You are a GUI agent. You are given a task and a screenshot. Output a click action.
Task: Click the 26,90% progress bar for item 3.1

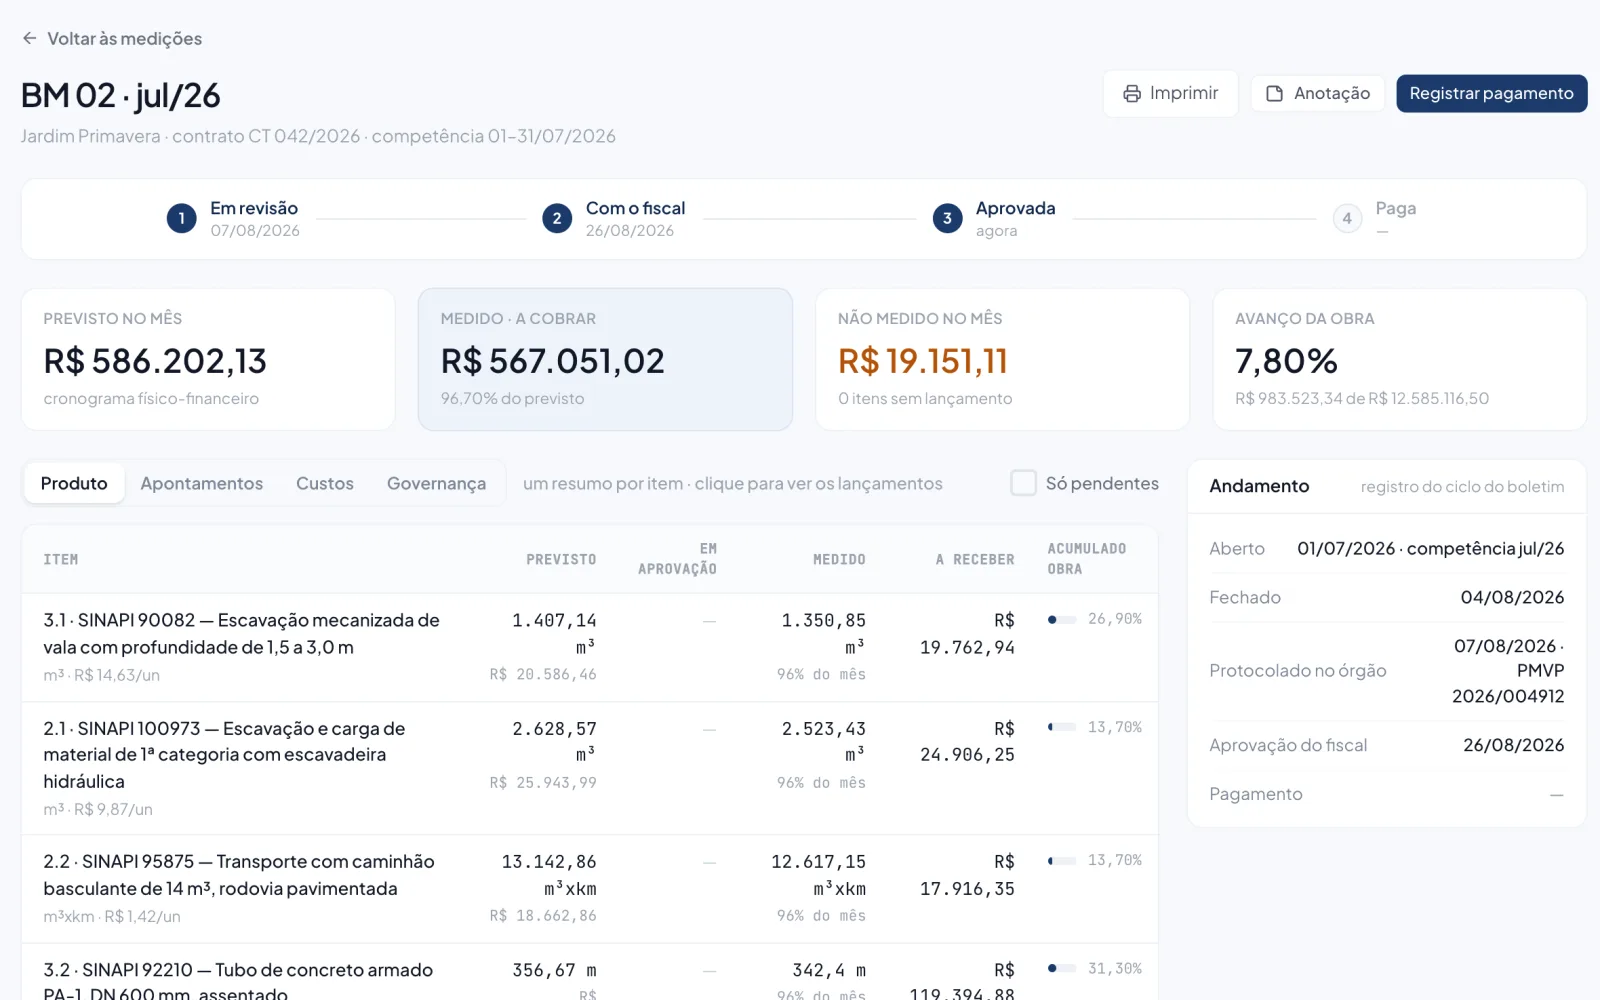1062,619
